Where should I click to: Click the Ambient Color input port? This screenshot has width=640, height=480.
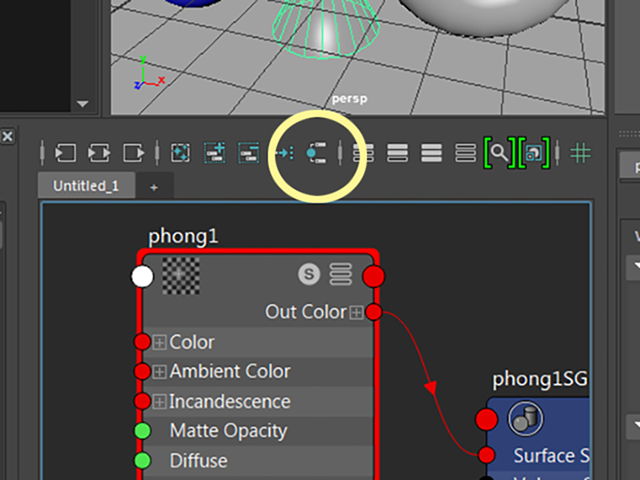pos(142,371)
